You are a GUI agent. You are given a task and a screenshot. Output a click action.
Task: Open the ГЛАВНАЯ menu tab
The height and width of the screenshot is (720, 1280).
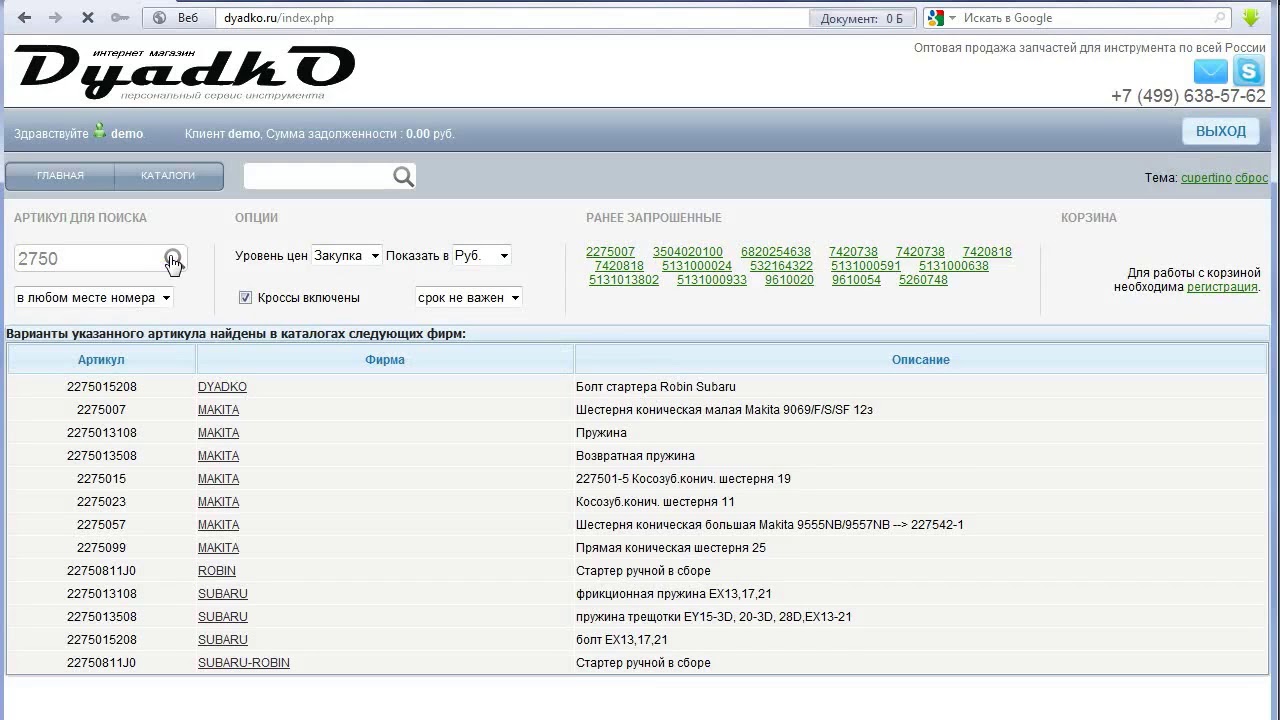coord(60,176)
